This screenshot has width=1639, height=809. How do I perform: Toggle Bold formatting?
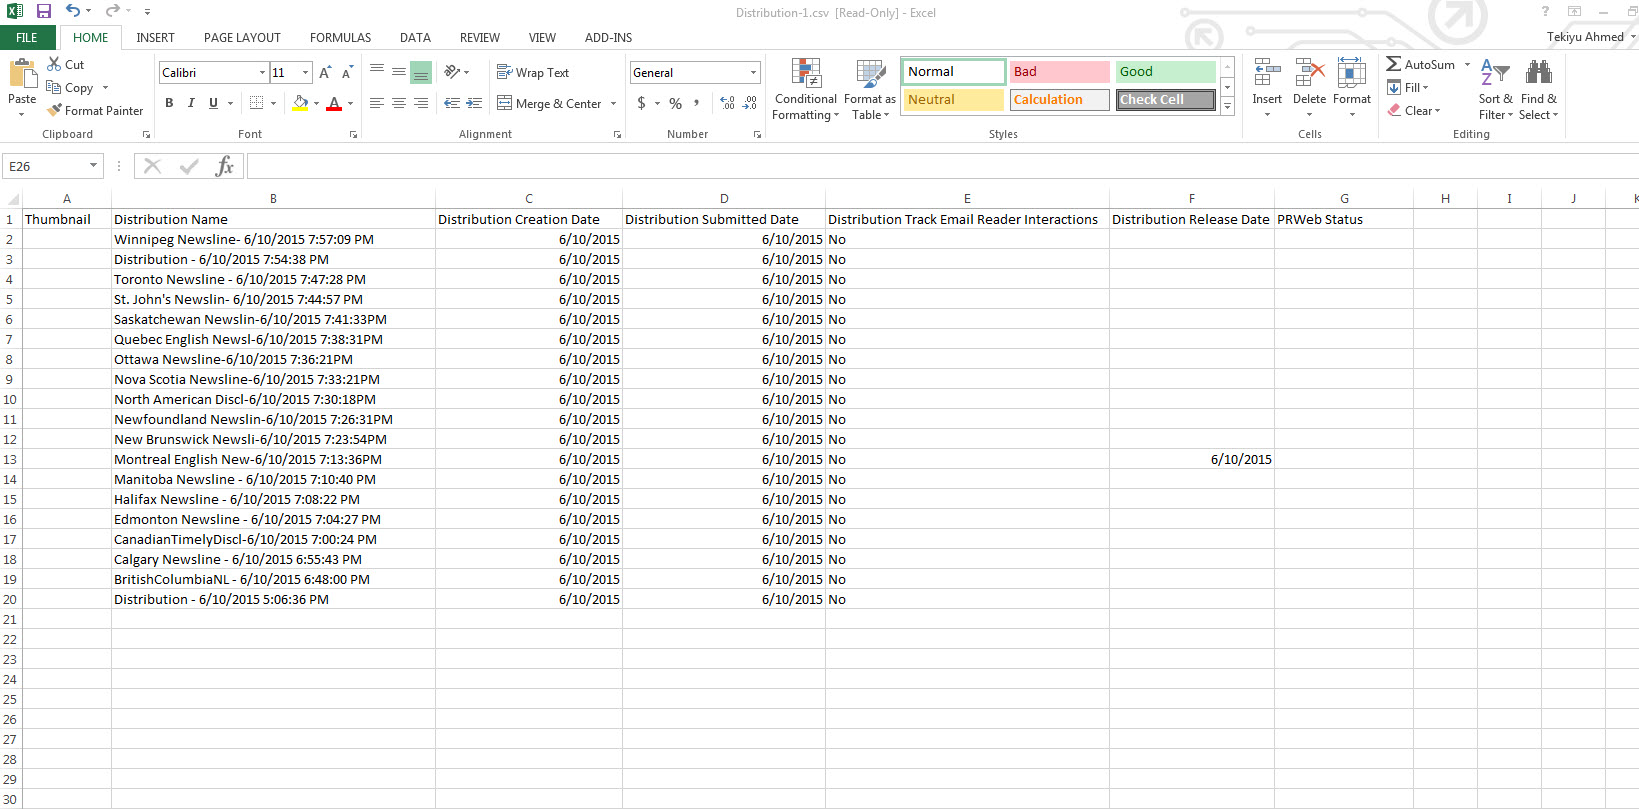coord(169,103)
